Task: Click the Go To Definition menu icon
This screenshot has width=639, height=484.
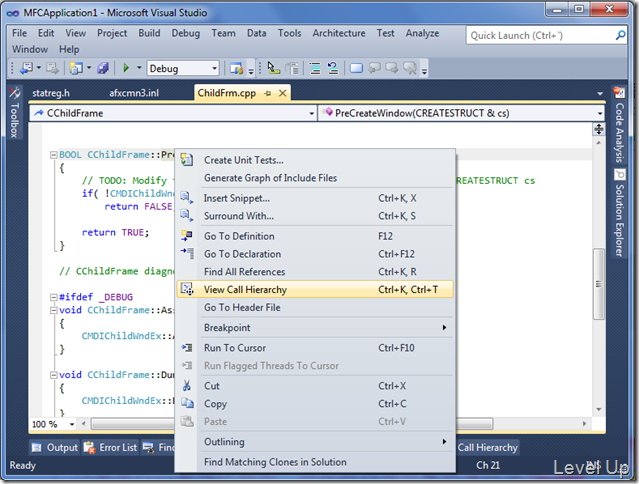Action: [x=187, y=236]
